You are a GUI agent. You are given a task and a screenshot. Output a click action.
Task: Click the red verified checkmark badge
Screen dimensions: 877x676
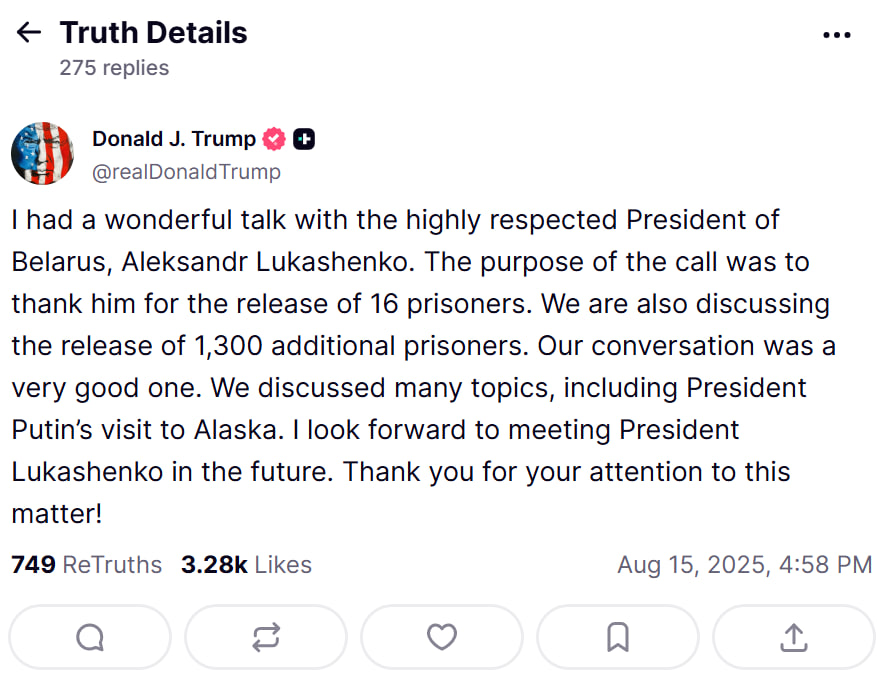coord(274,140)
